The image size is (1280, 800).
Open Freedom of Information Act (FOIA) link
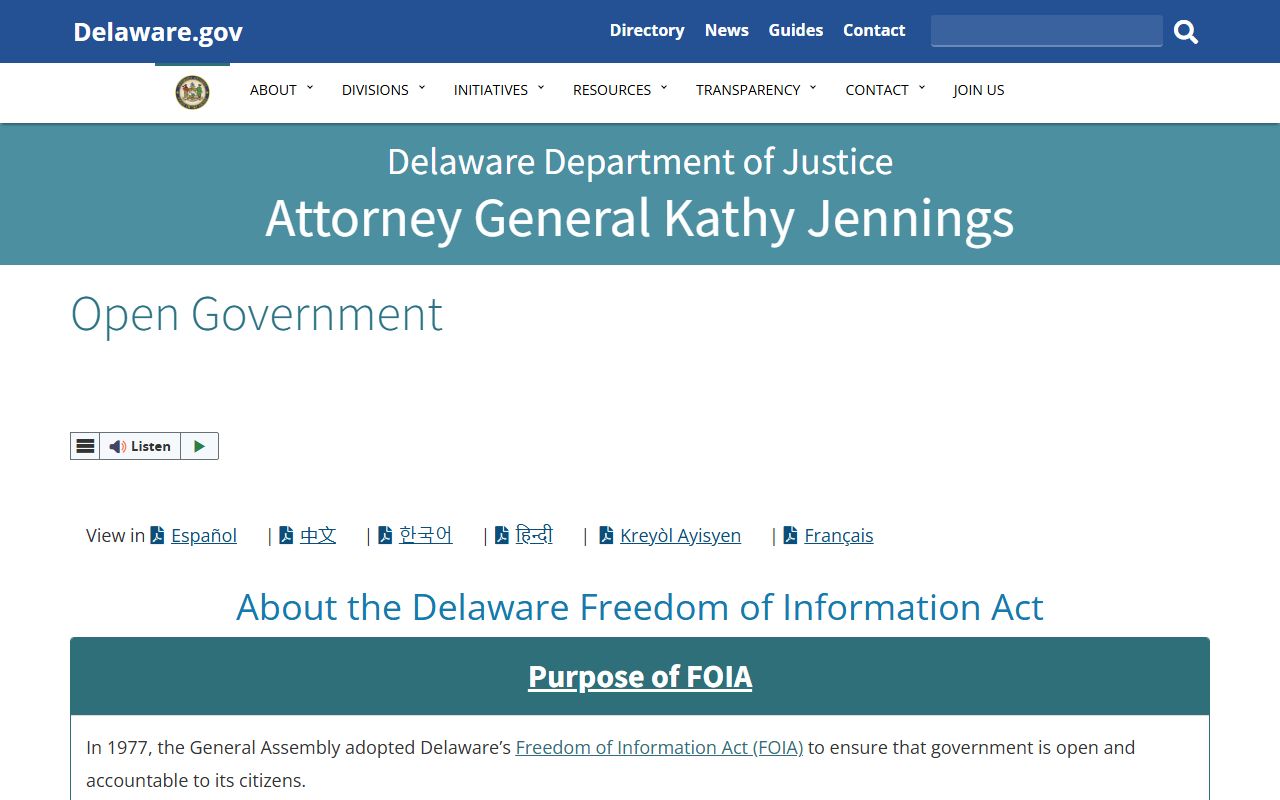659,748
